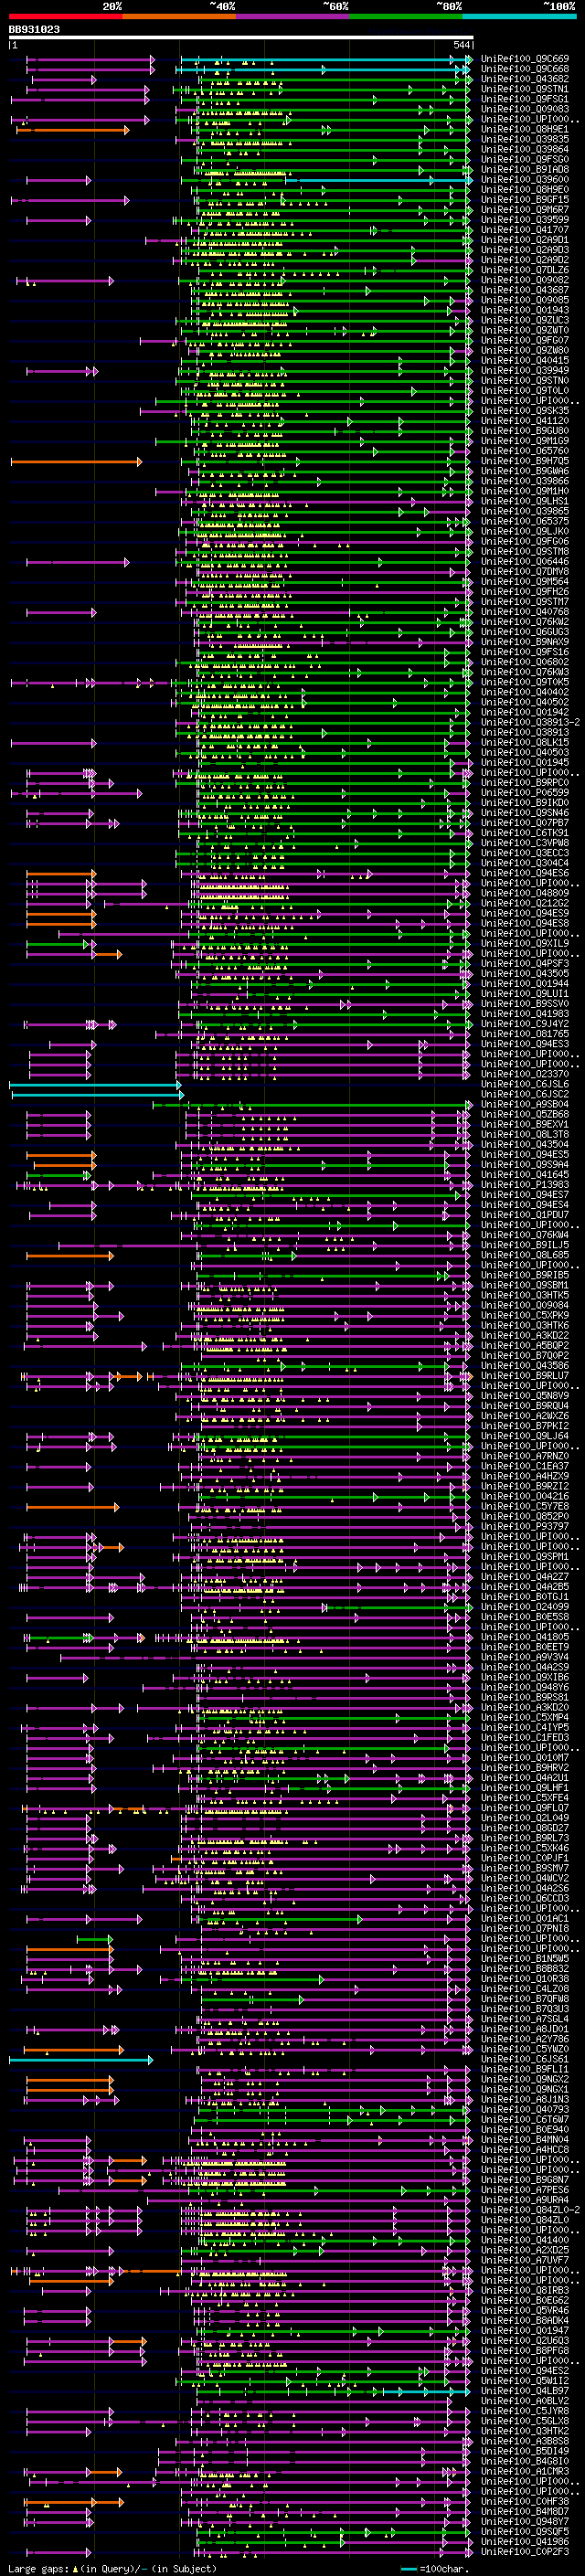The height and width of the screenshot is (2576, 585).
Task: Click the UniRef100_Q41986 label
Action: (x=524, y=2541)
